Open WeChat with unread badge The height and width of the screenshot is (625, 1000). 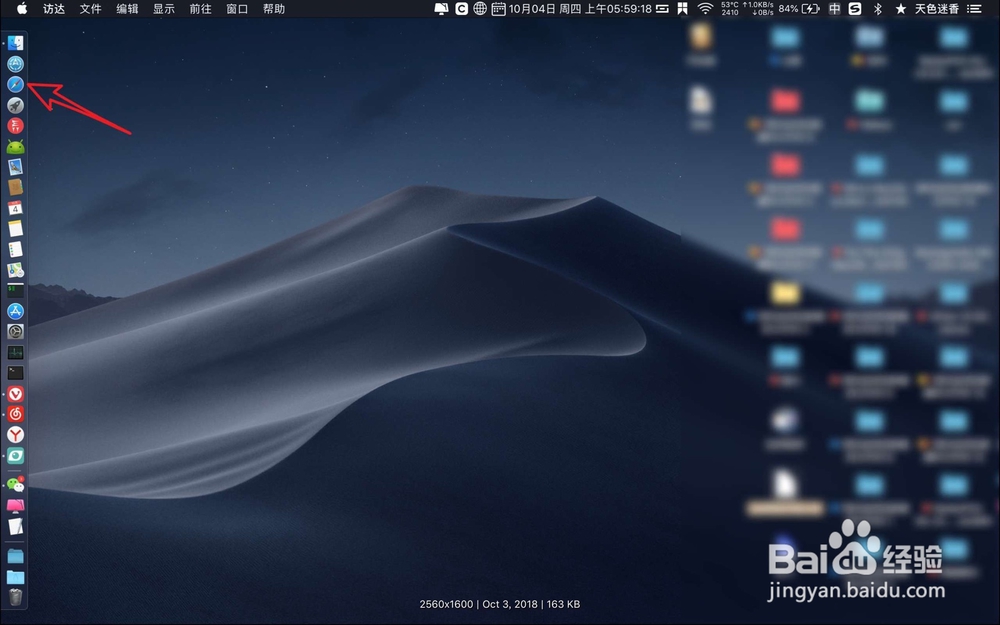click(x=15, y=485)
